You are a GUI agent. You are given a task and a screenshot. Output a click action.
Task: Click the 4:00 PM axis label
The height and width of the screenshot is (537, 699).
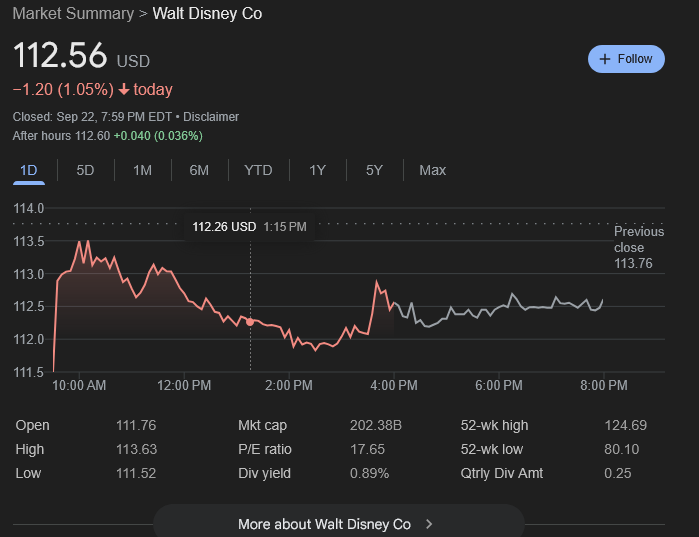pos(394,385)
